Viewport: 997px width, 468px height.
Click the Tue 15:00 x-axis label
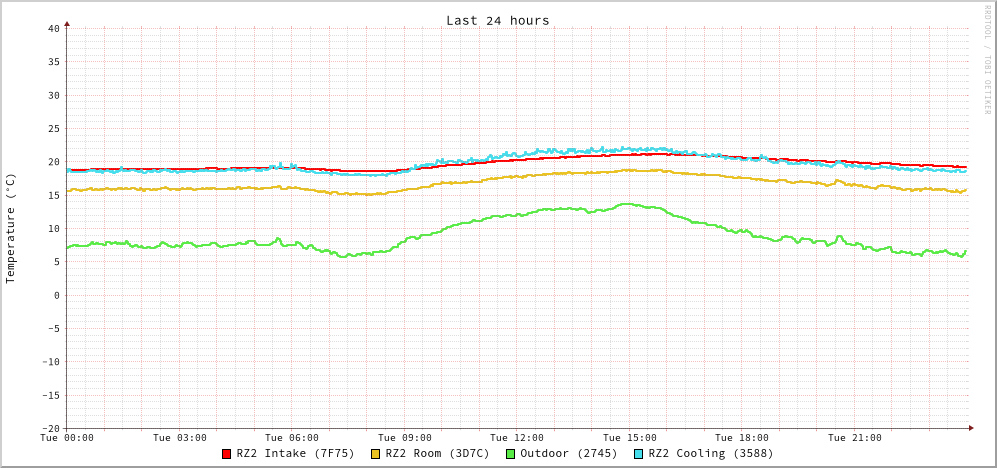click(629, 438)
